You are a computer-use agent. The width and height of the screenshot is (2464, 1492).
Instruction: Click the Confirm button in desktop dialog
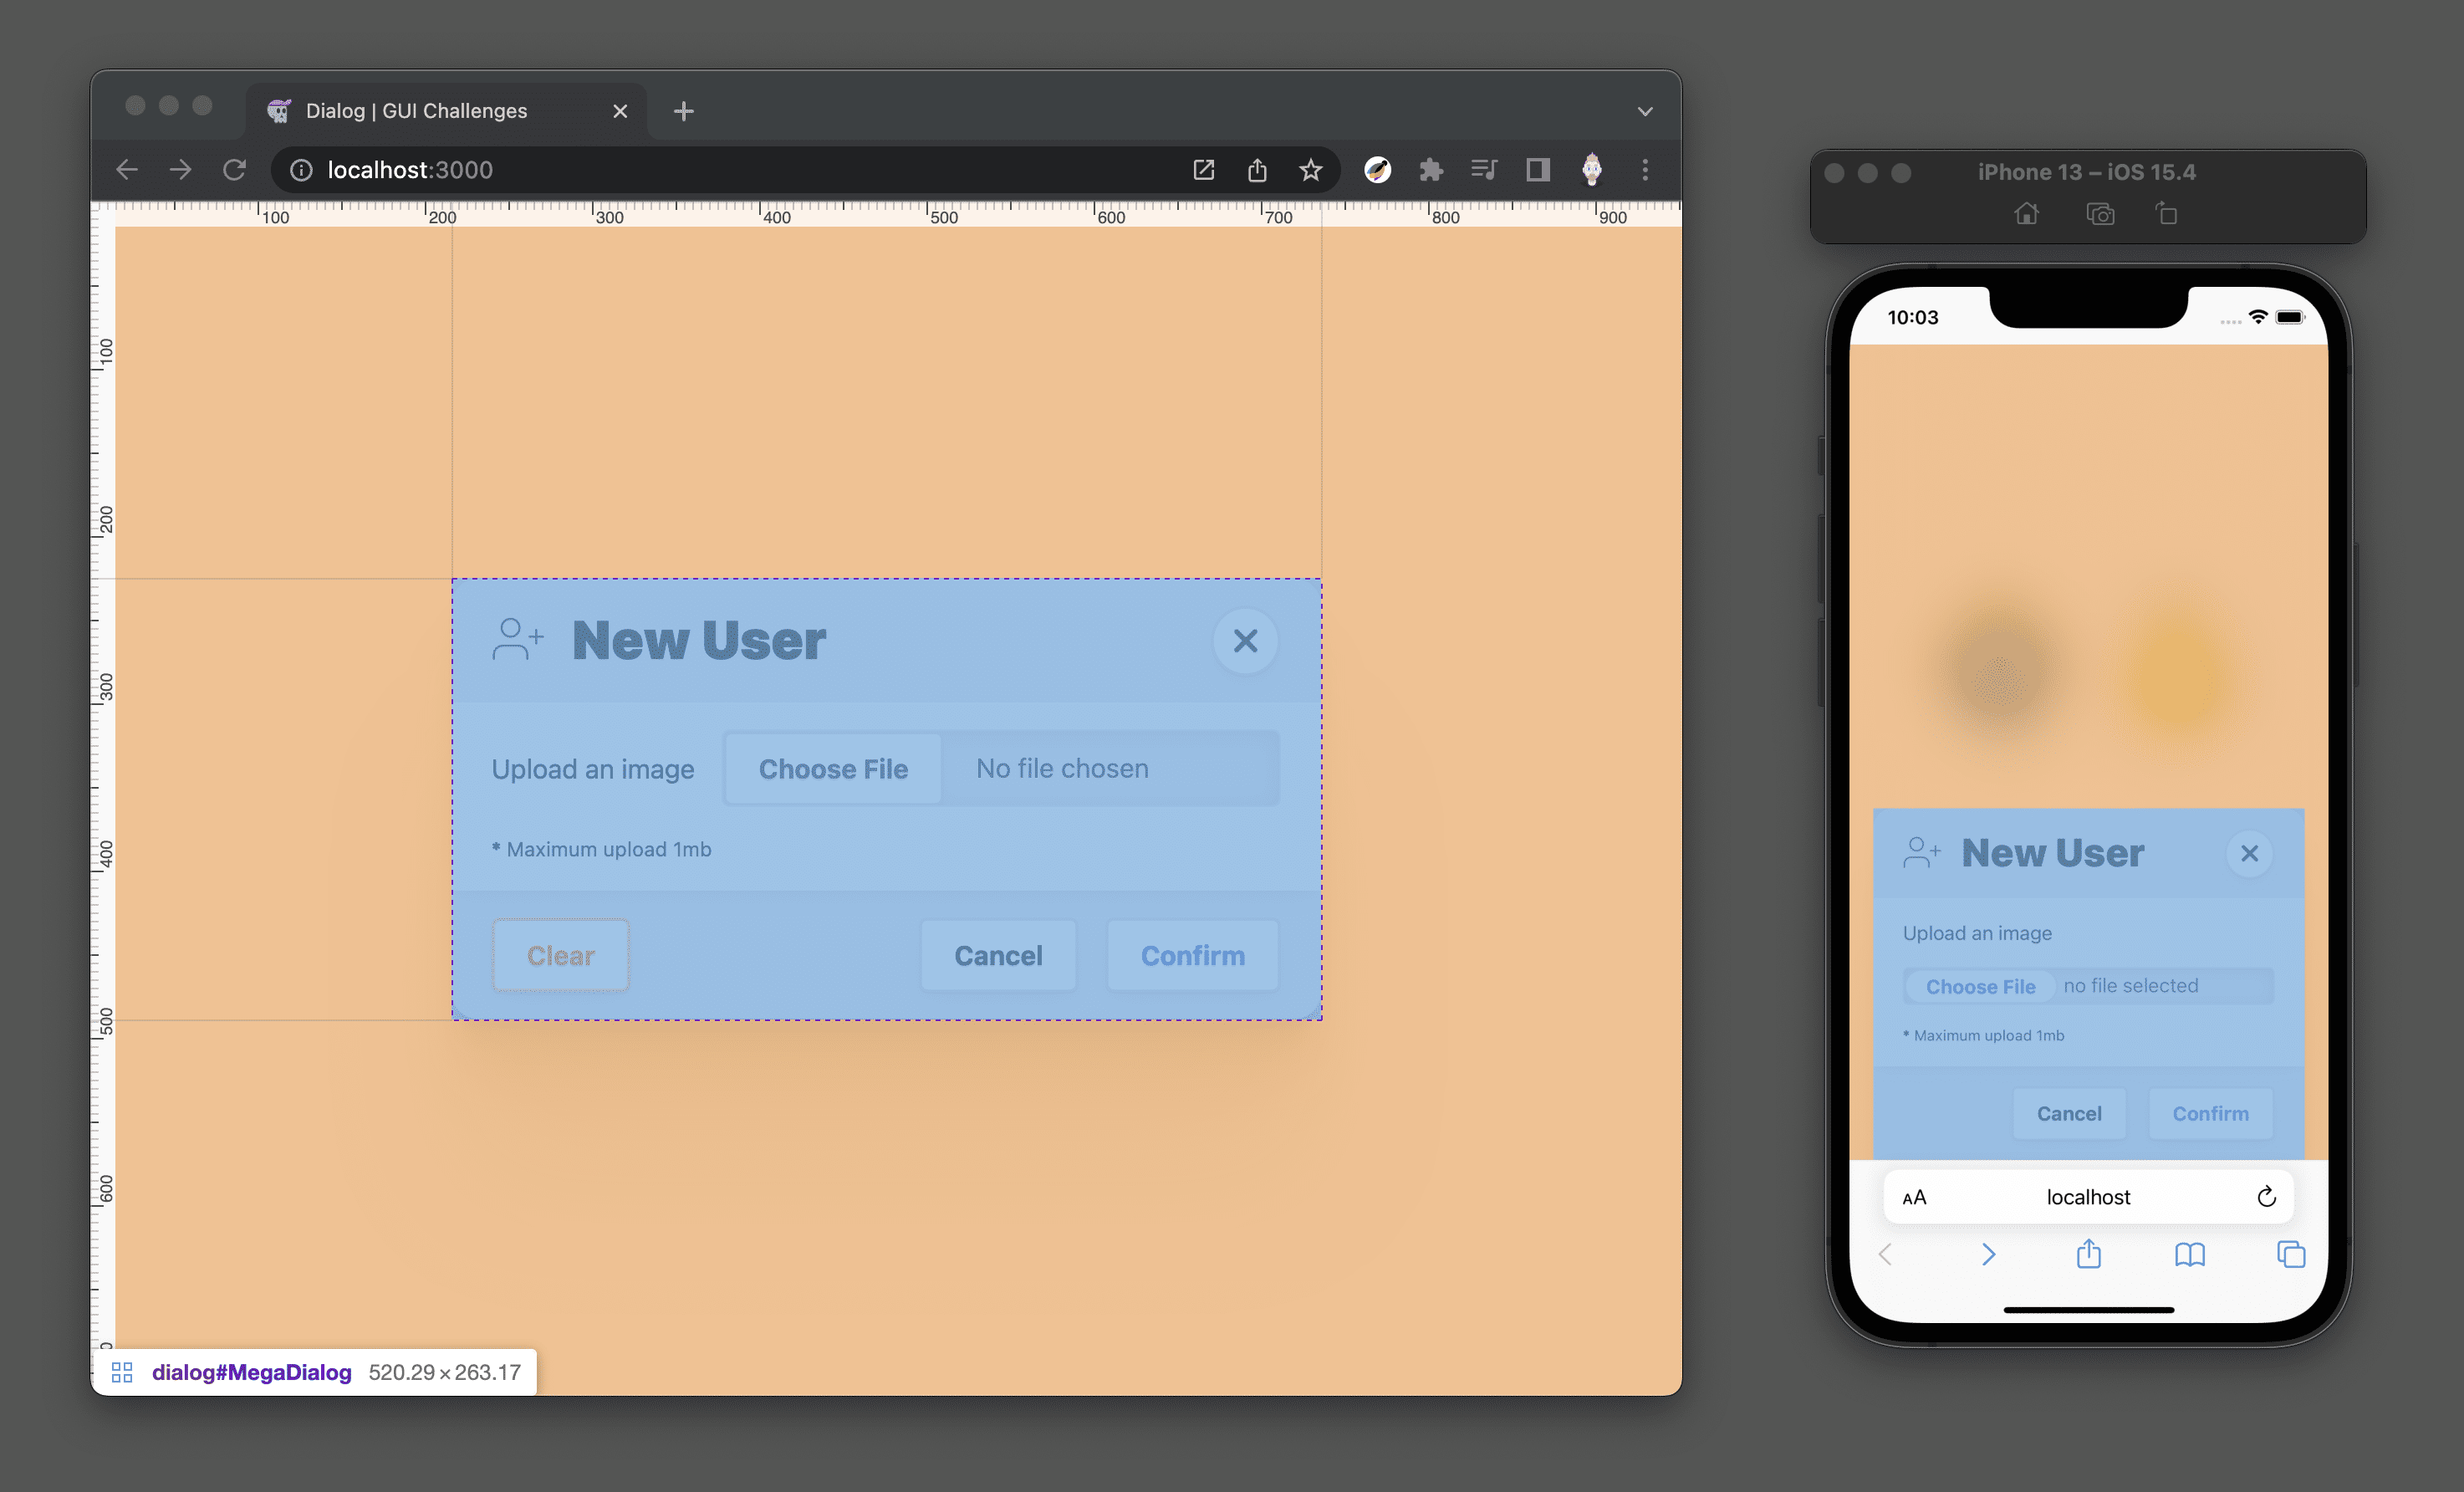tap(1191, 955)
